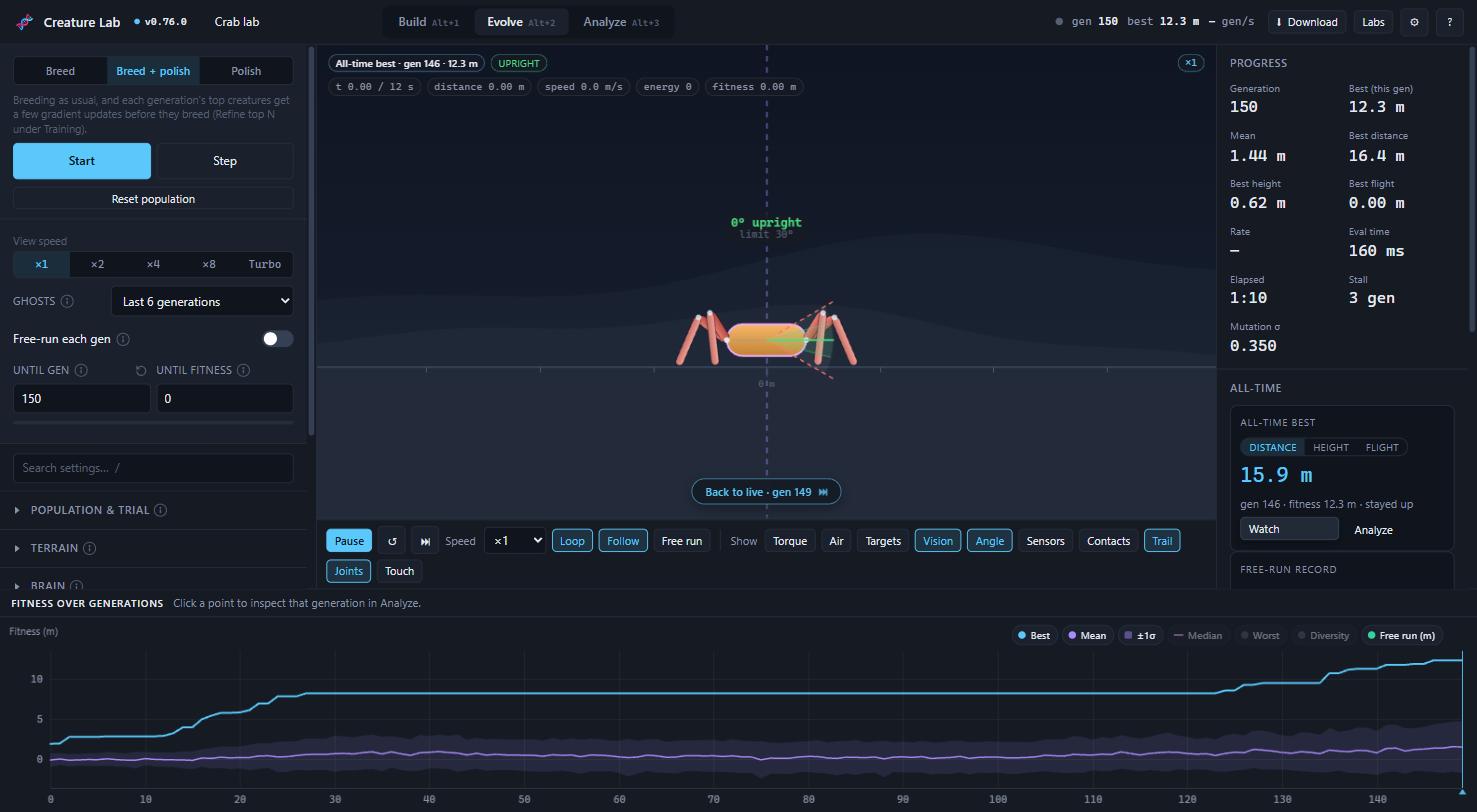Viewport: 1477px width, 812px height.
Task: Click the Until Fitness info icon
Action: point(243,370)
